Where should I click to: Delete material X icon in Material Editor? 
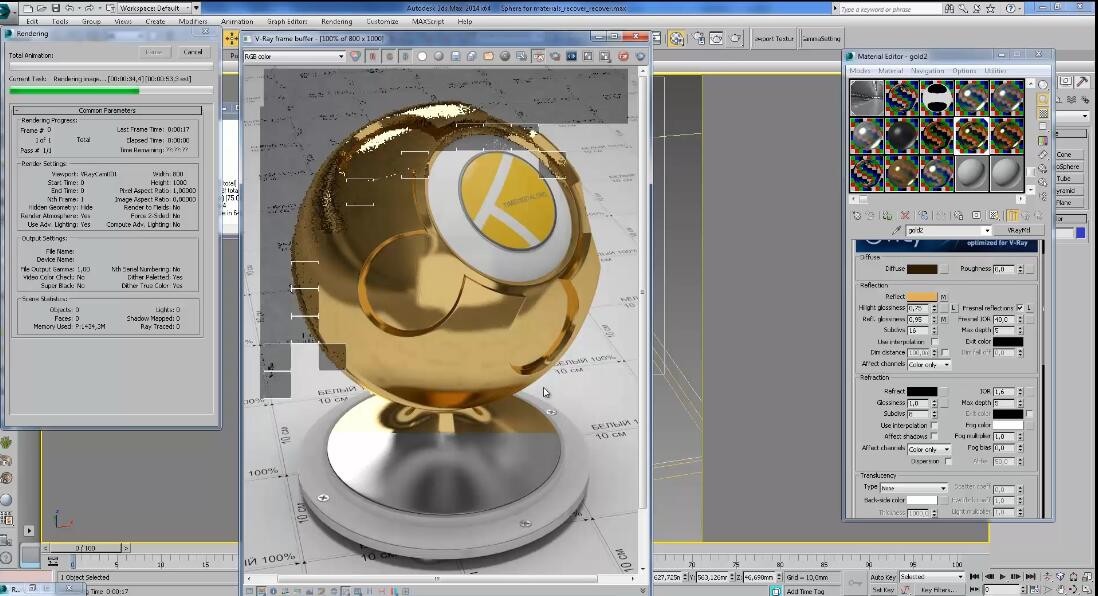905,216
